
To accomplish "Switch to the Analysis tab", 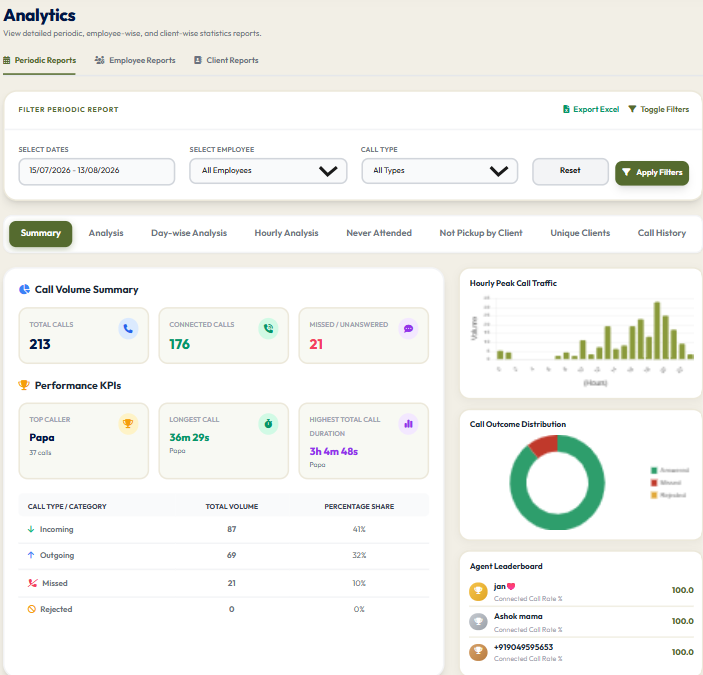I will (x=106, y=233).
